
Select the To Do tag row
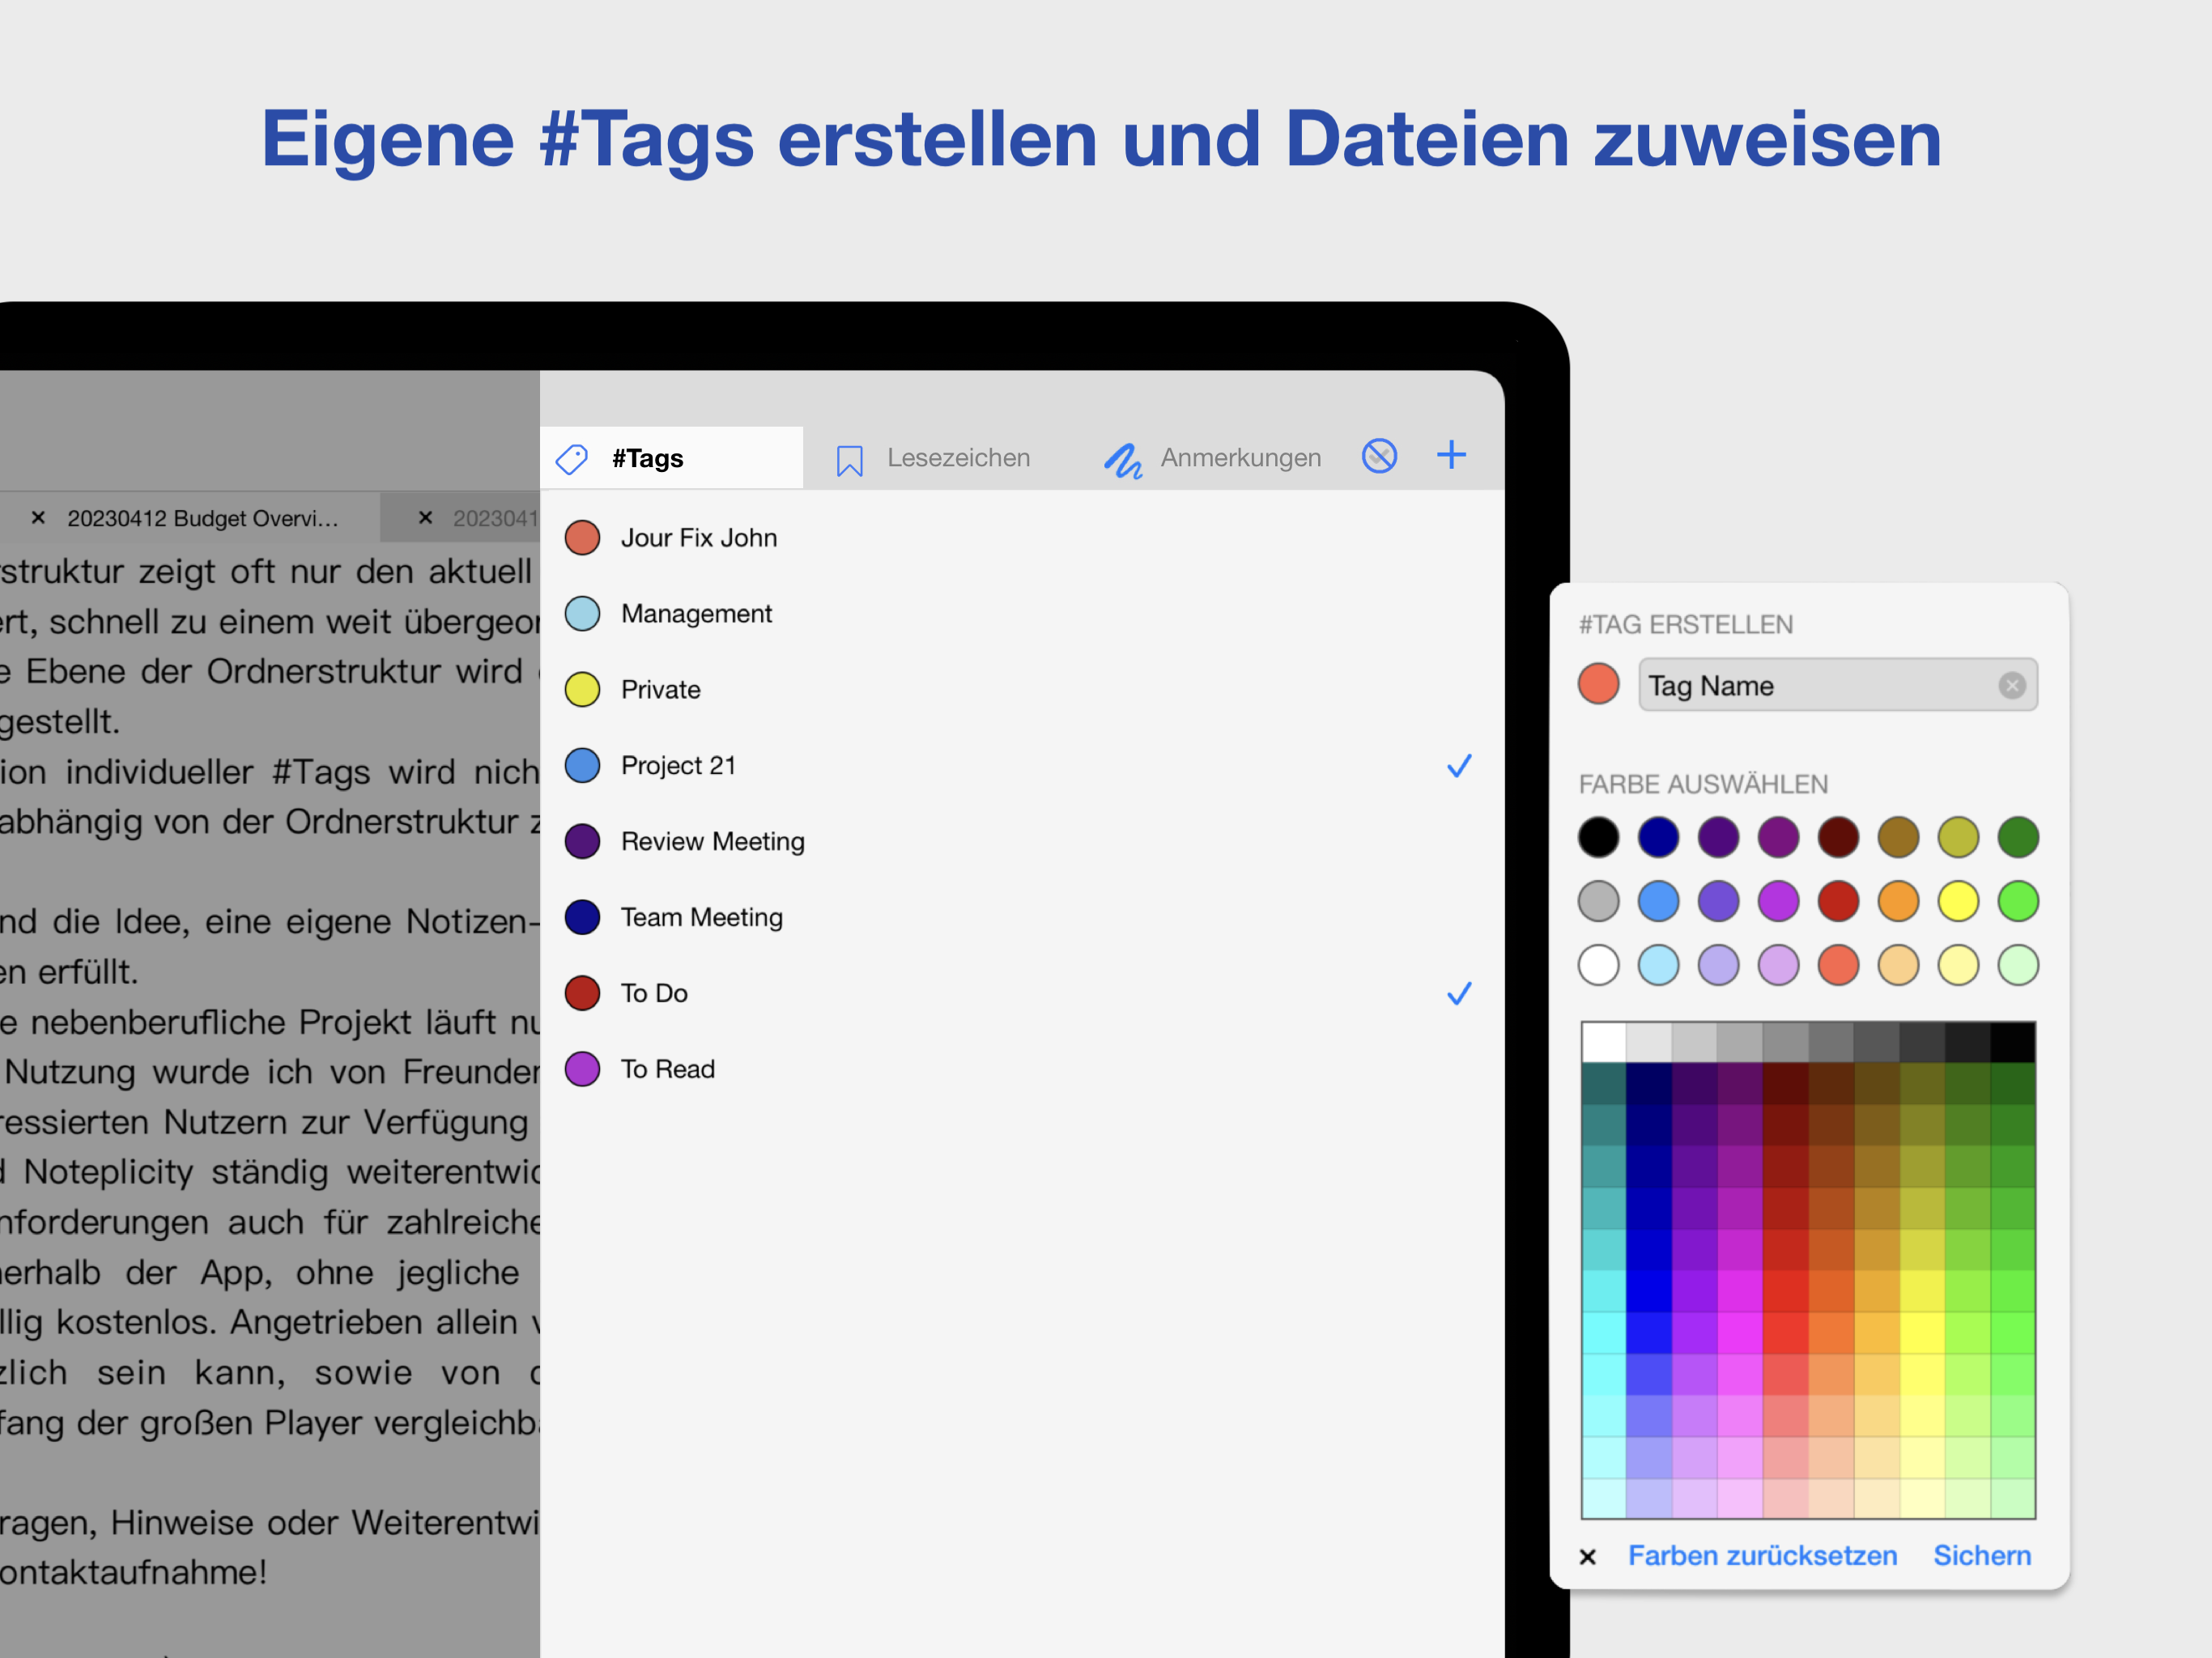(x=1022, y=993)
